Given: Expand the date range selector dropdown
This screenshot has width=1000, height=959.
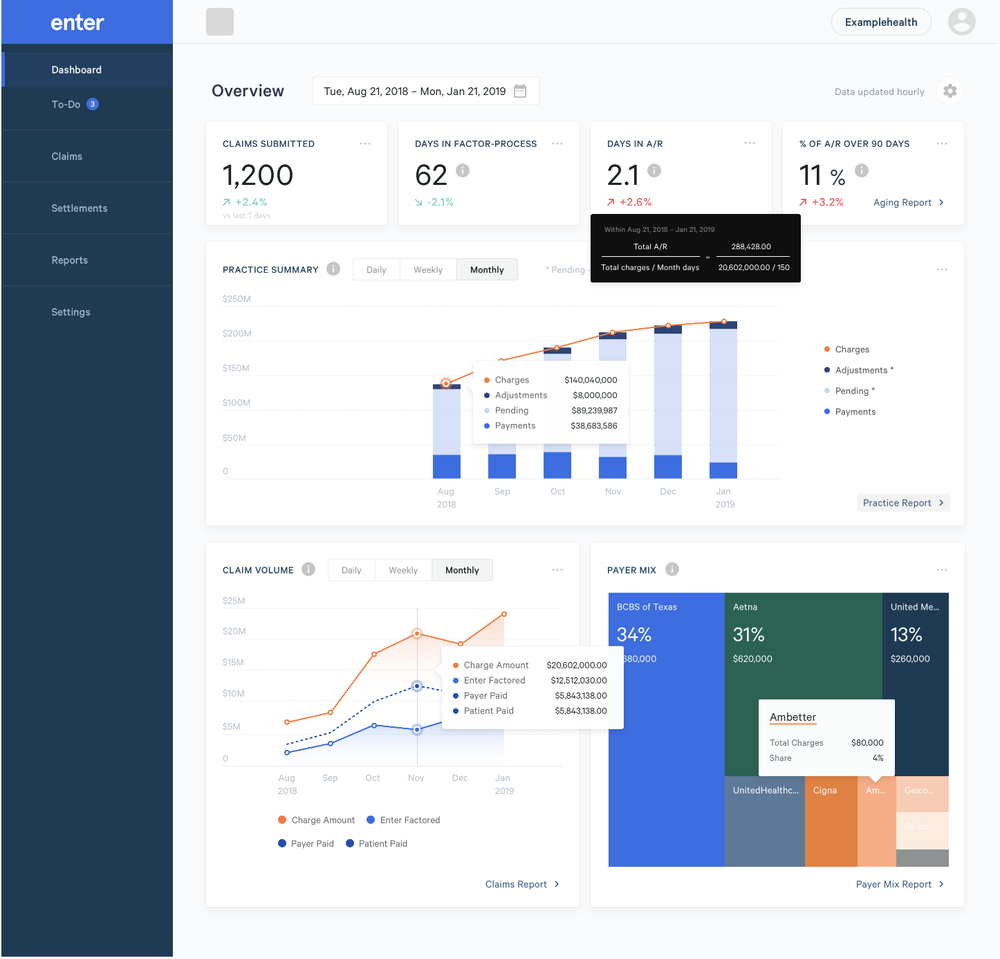Looking at the screenshot, I should coord(425,90).
